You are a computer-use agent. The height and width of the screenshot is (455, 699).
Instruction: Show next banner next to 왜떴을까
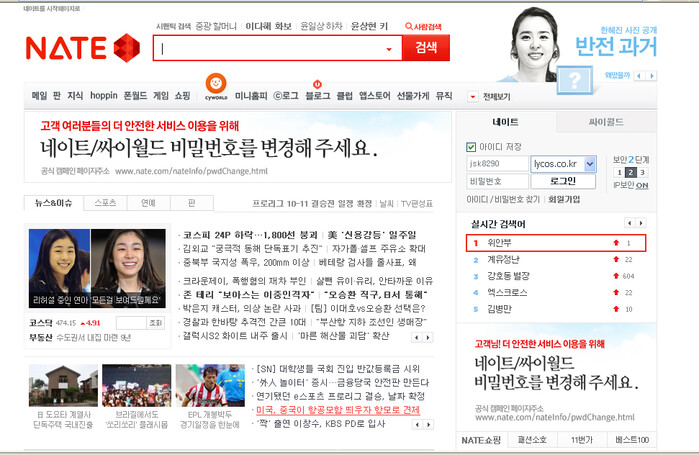[x=652, y=76]
